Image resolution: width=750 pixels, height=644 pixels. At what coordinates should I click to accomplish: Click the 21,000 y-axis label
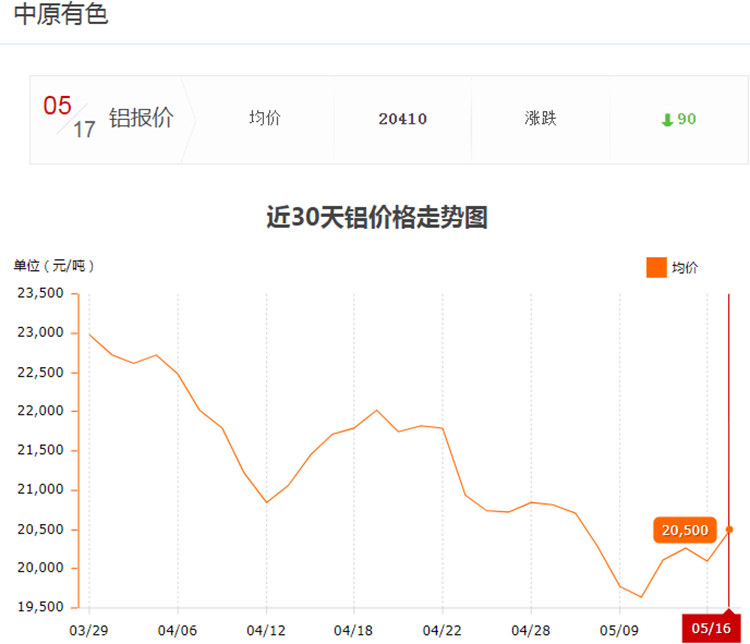click(41, 489)
